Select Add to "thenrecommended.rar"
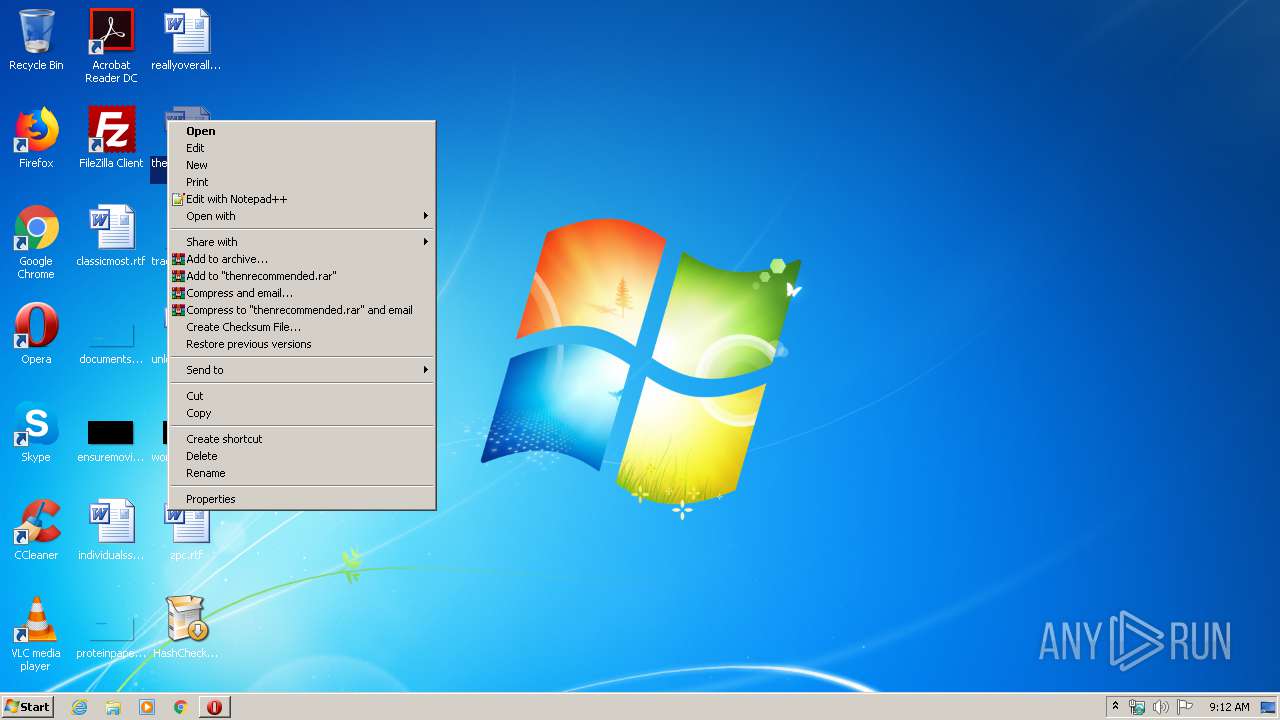 tap(302, 276)
